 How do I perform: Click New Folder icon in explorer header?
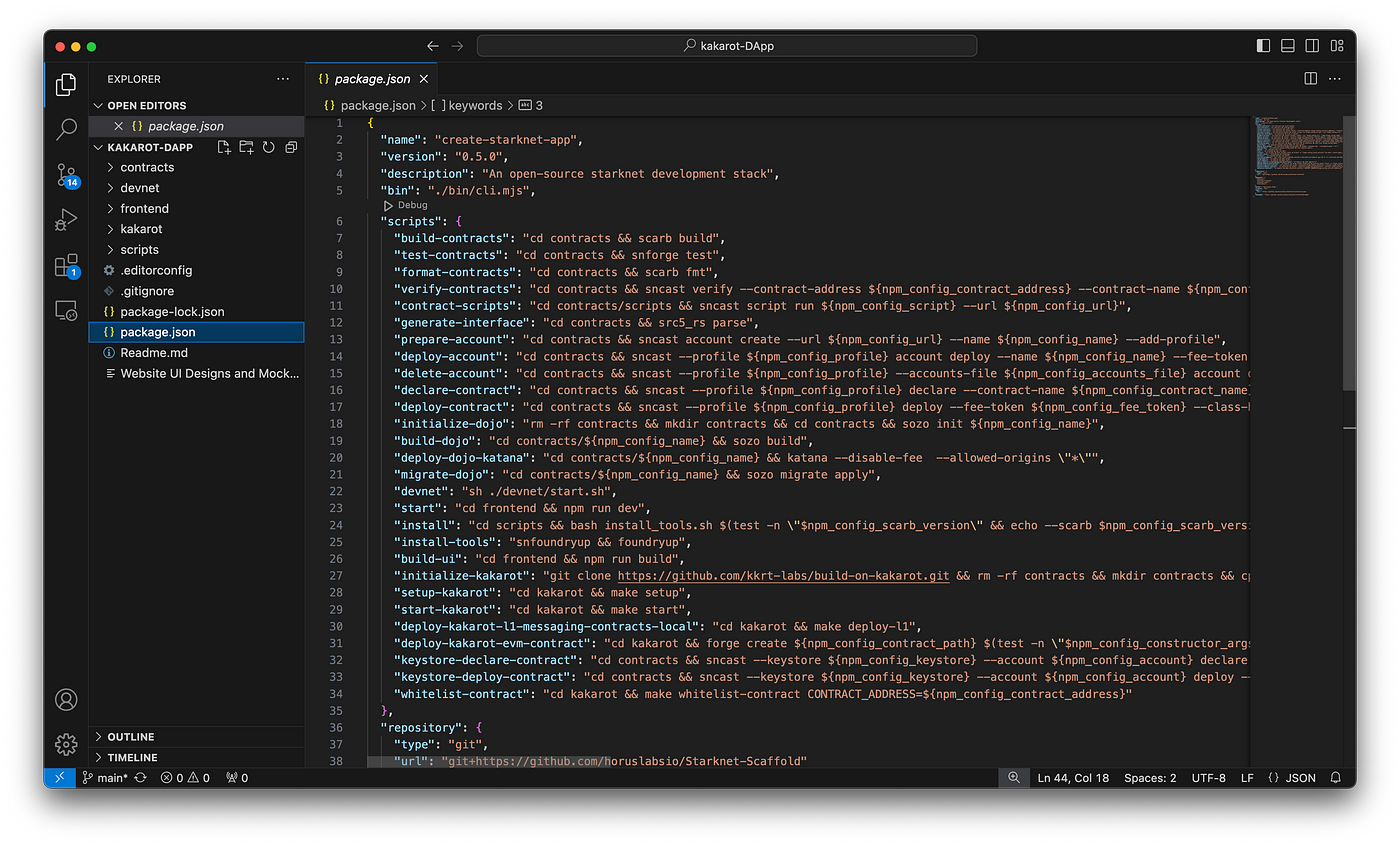point(246,147)
